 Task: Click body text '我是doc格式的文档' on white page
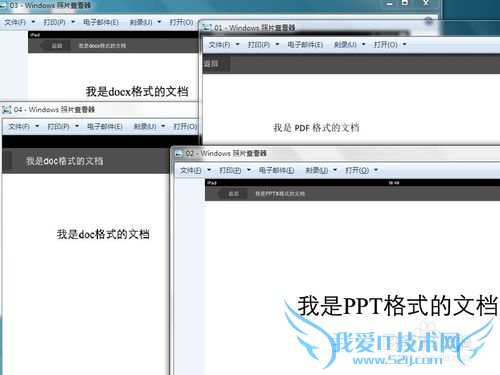click(103, 234)
